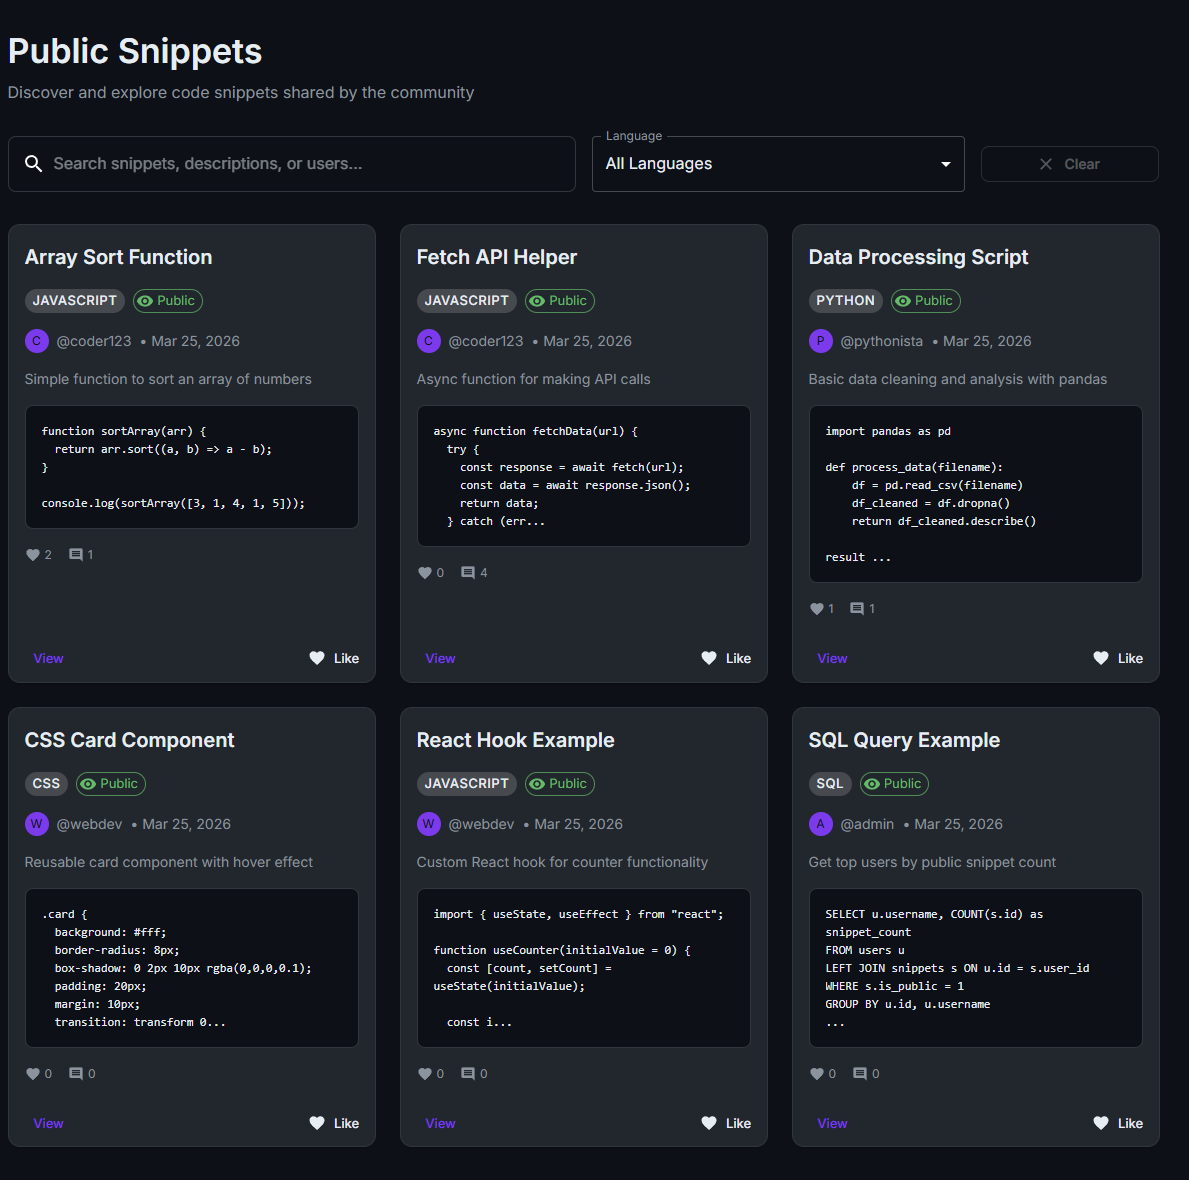The image size is (1189, 1180).
Task: Open the Fetch API Helper title
Action: click(497, 257)
